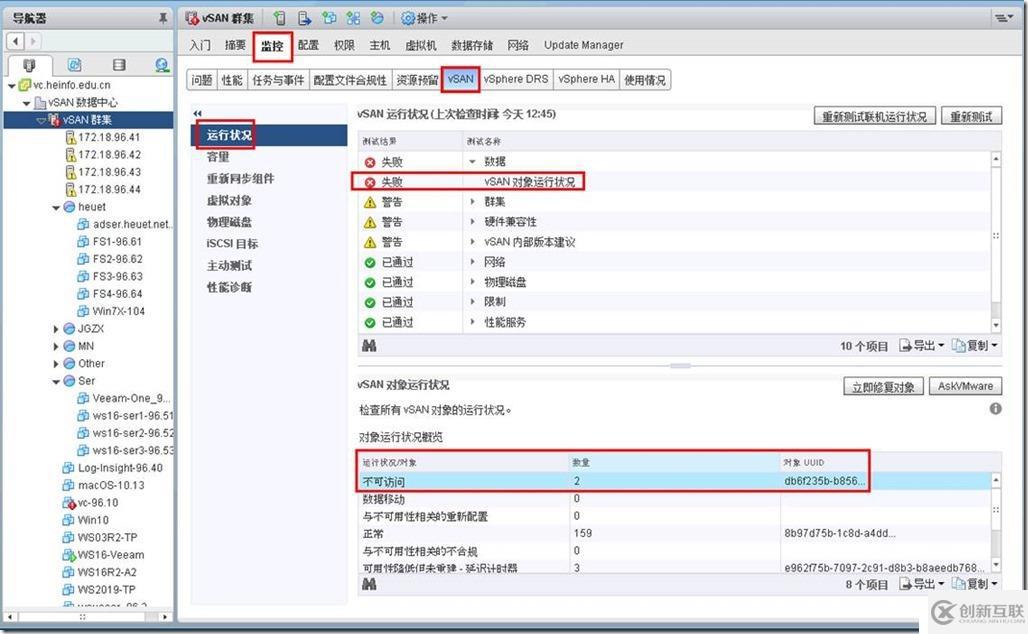Switch to the 性能 sub-tab

(231, 80)
